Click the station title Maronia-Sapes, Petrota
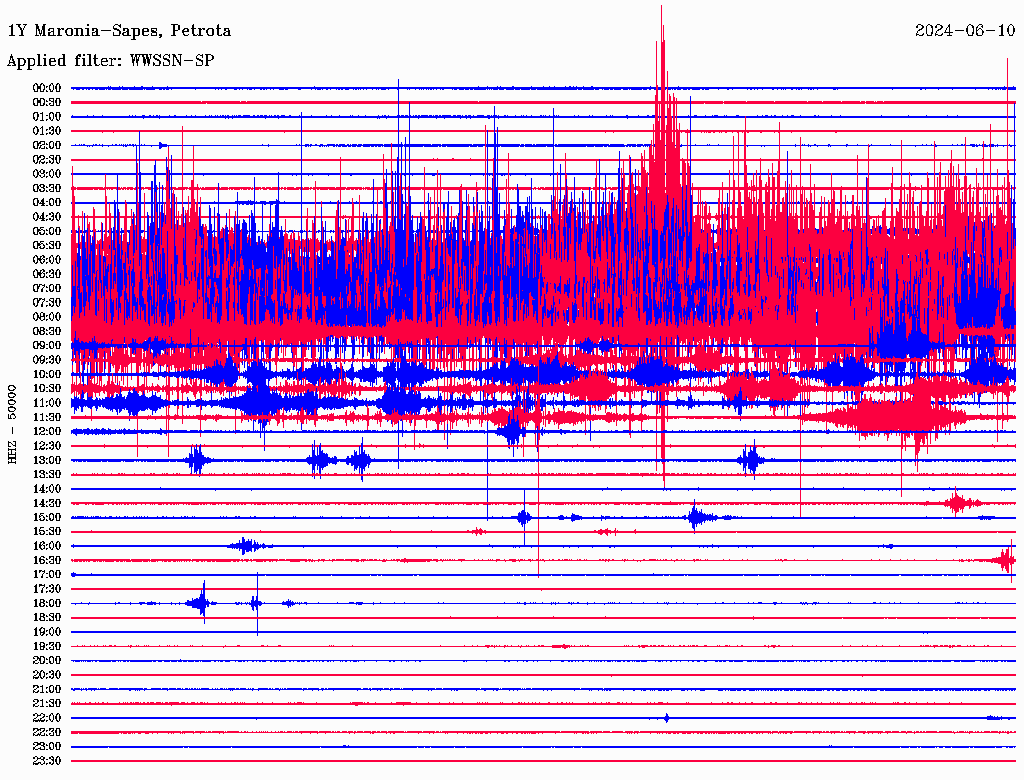Image resolution: width=1024 pixels, height=780 pixels. [x=119, y=31]
